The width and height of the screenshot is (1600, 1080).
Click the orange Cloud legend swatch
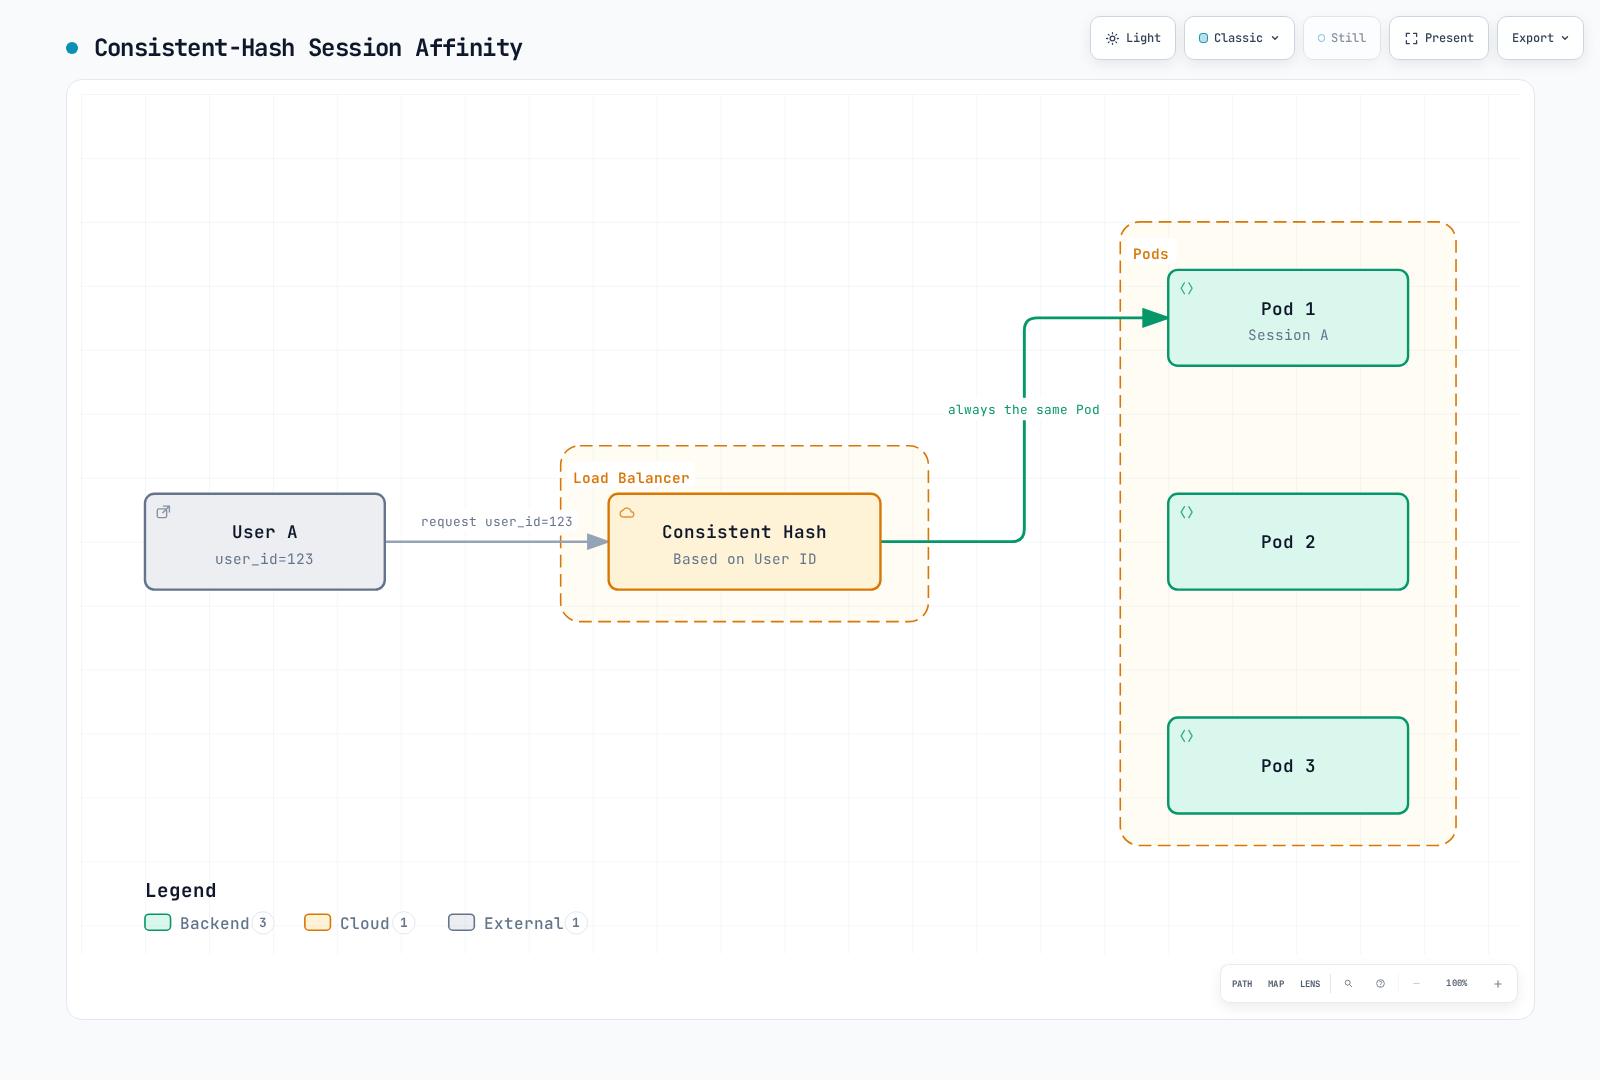pos(318,922)
